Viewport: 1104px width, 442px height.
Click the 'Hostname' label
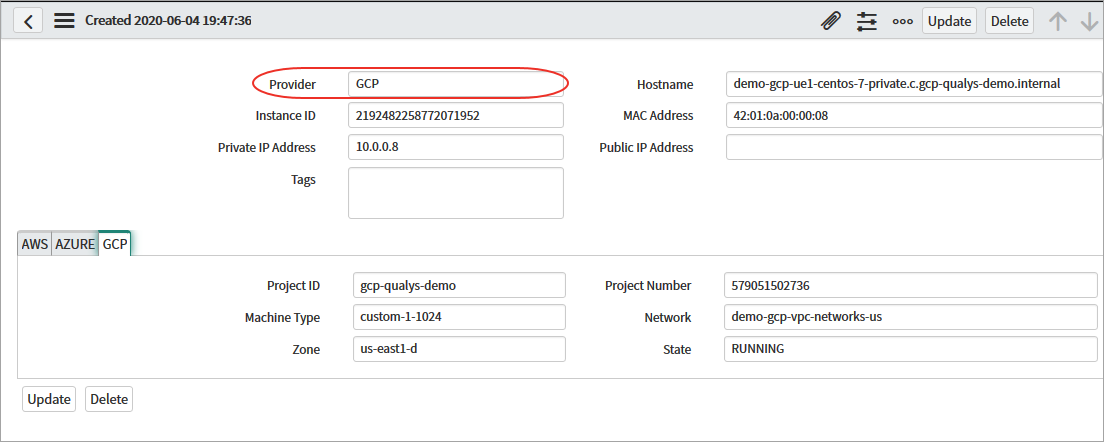pos(665,84)
